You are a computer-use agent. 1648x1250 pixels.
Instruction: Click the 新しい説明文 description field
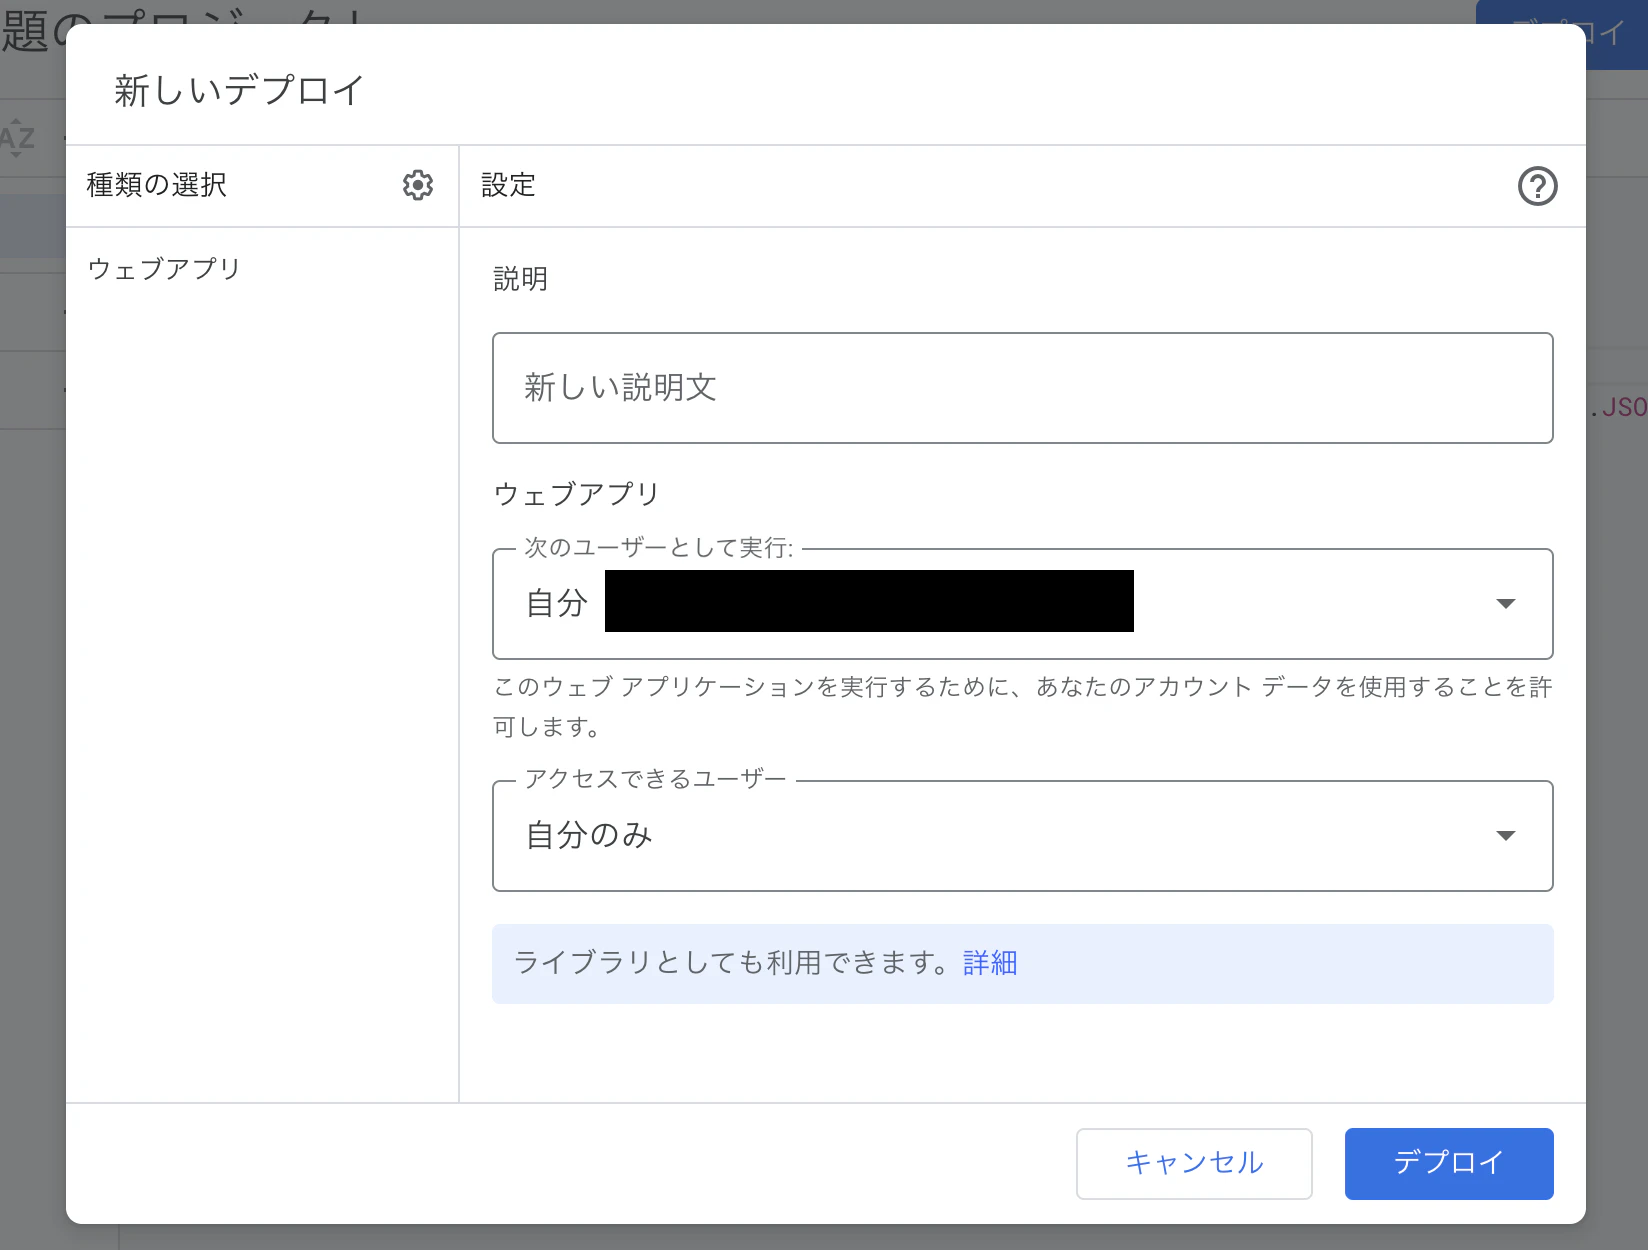1021,388
